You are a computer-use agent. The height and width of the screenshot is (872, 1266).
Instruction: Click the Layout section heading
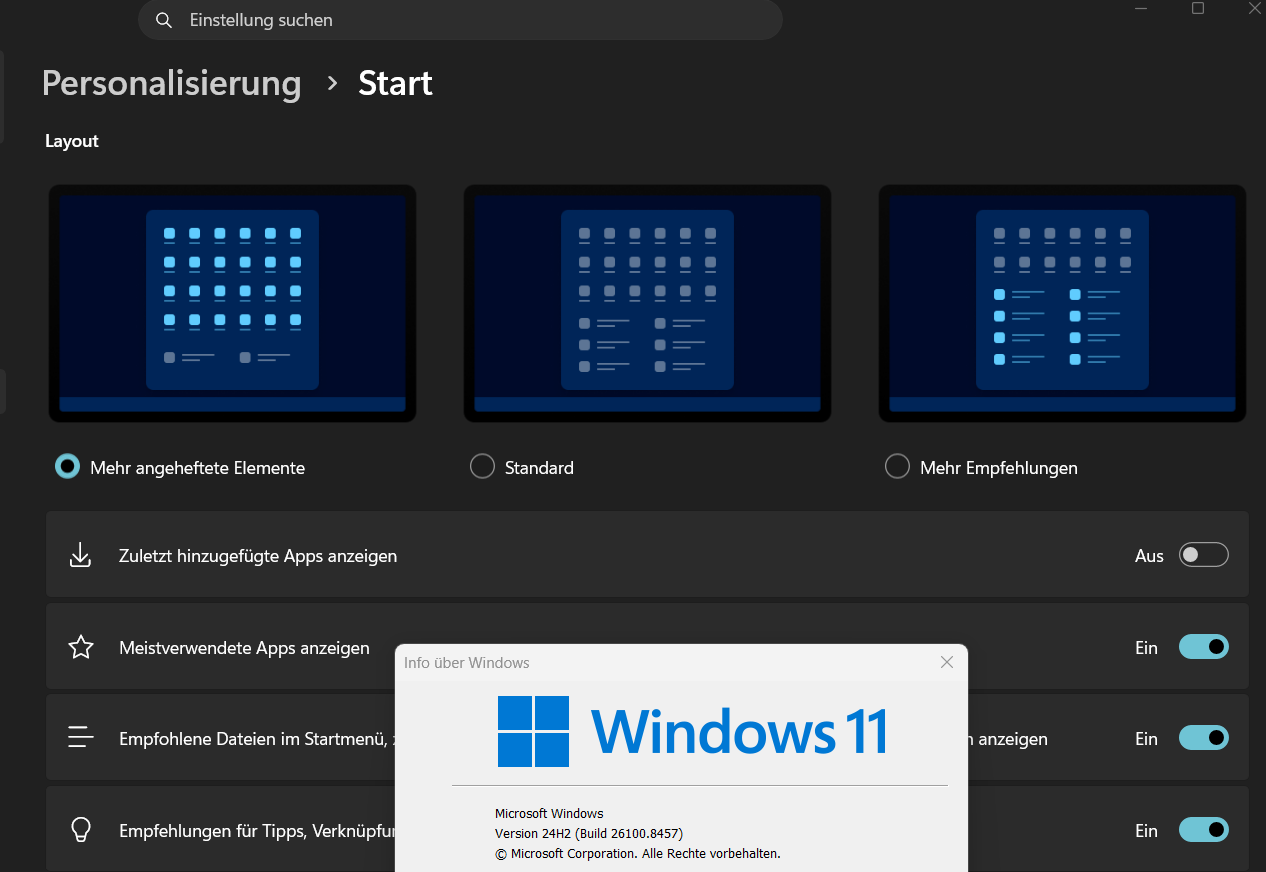coord(72,141)
